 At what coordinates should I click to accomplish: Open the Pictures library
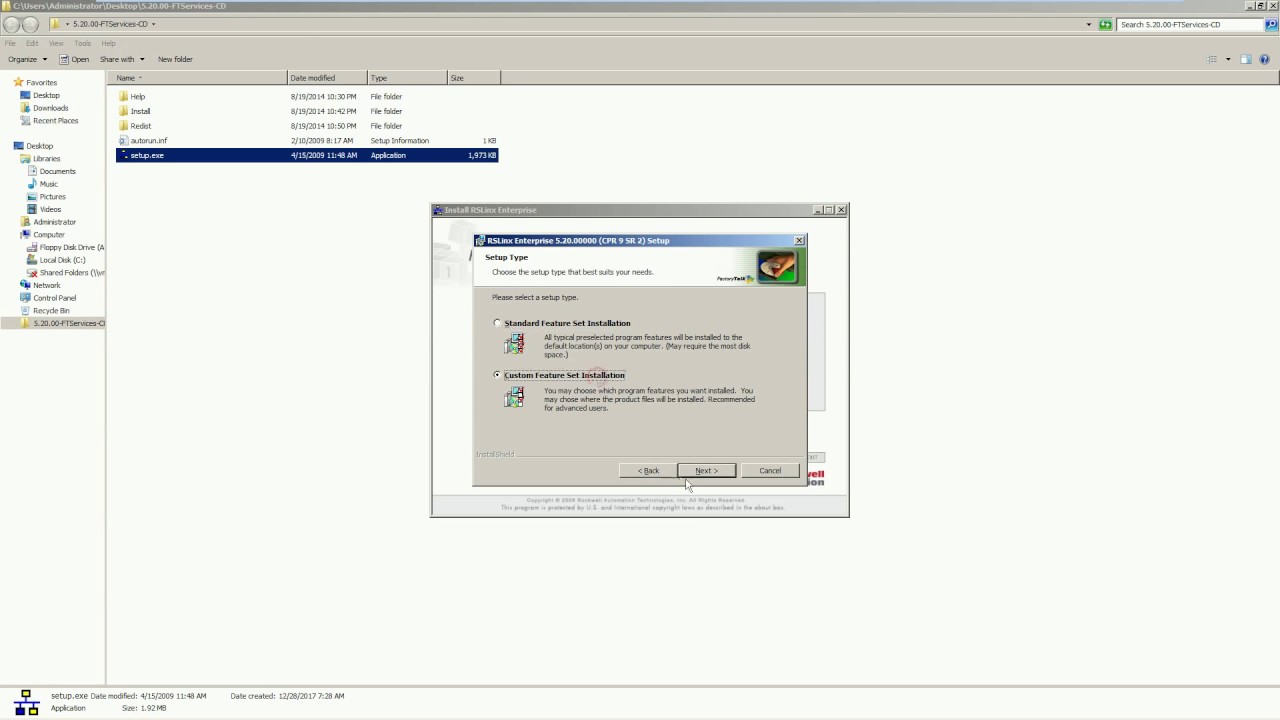point(52,197)
